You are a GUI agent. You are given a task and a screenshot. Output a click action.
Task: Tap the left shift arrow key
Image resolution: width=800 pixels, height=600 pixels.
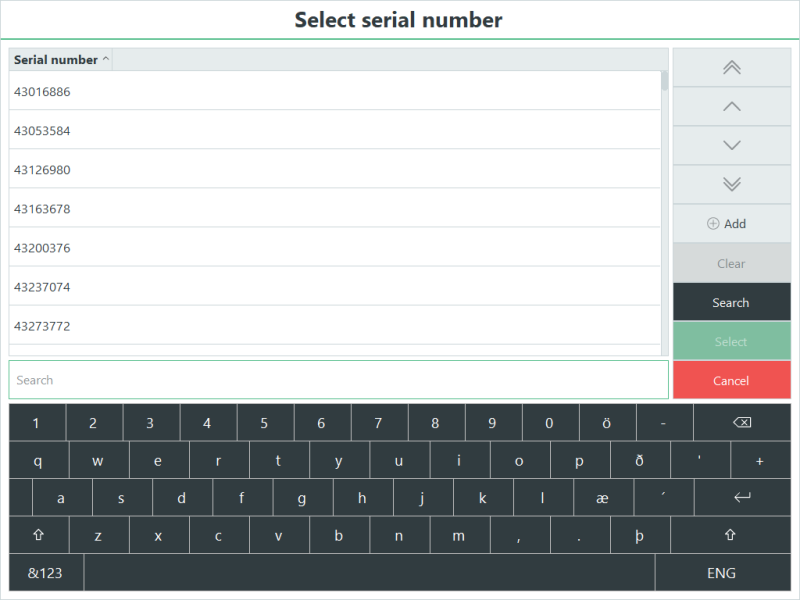tap(39, 535)
